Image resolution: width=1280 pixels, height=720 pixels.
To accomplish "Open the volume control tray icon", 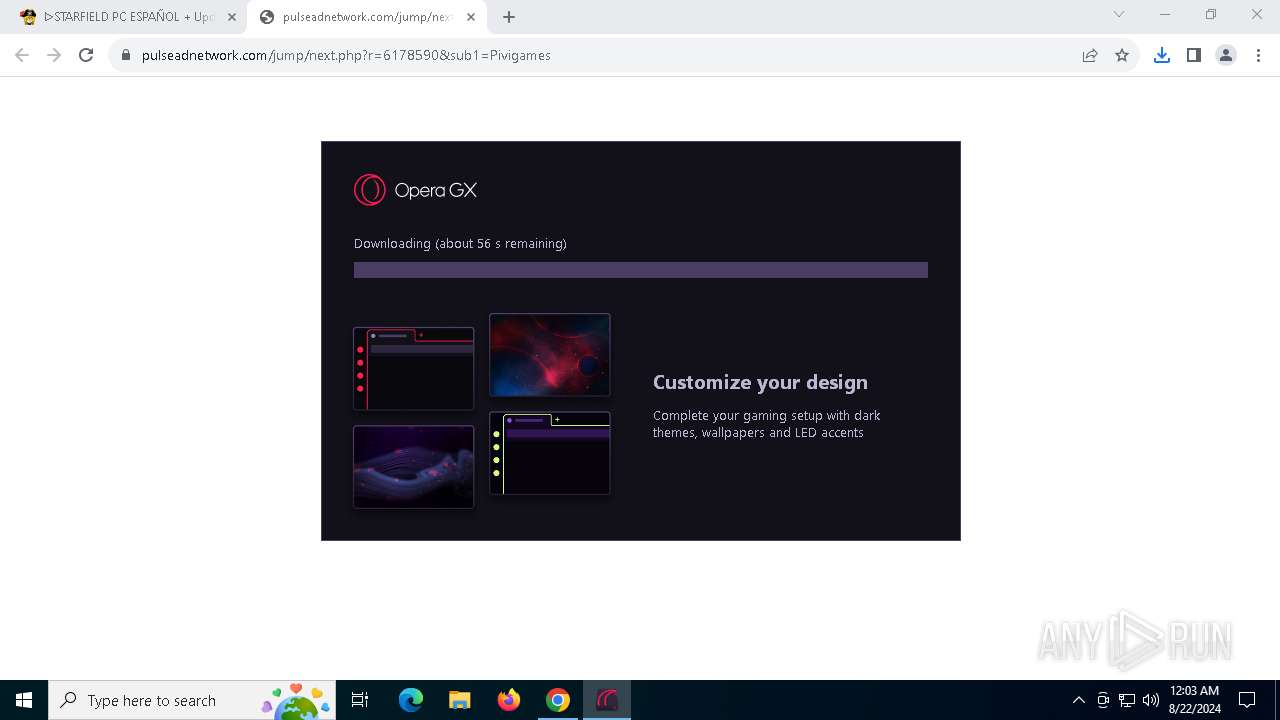I will 1151,700.
